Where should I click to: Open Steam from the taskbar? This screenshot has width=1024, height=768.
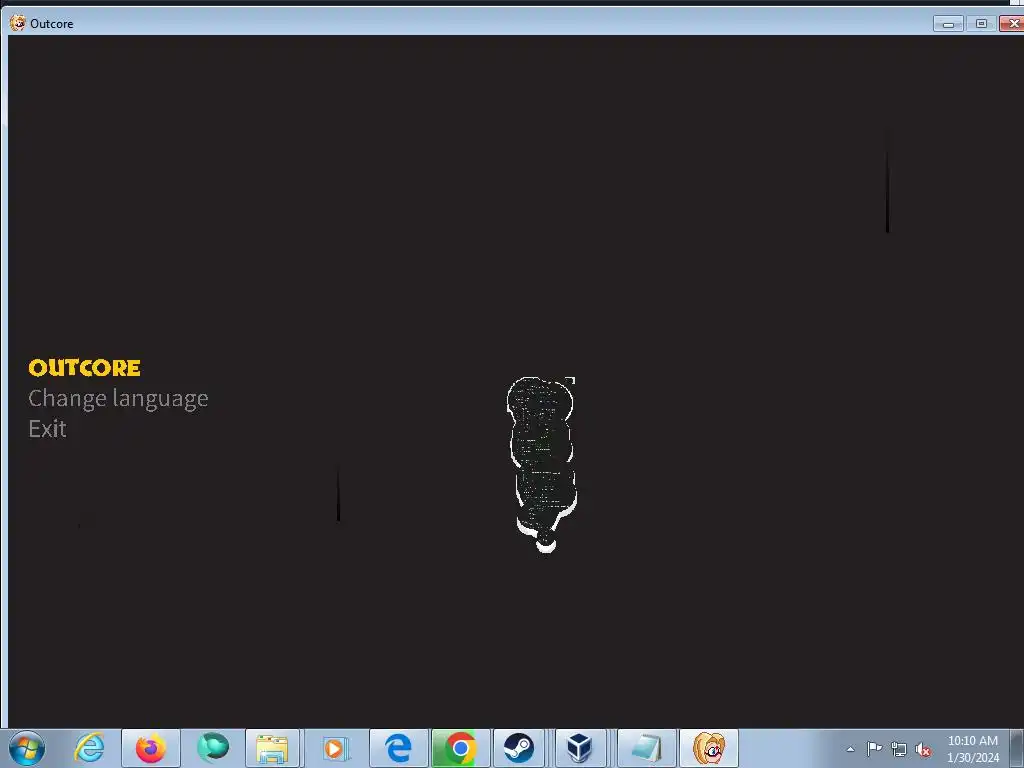coord(519,748)
